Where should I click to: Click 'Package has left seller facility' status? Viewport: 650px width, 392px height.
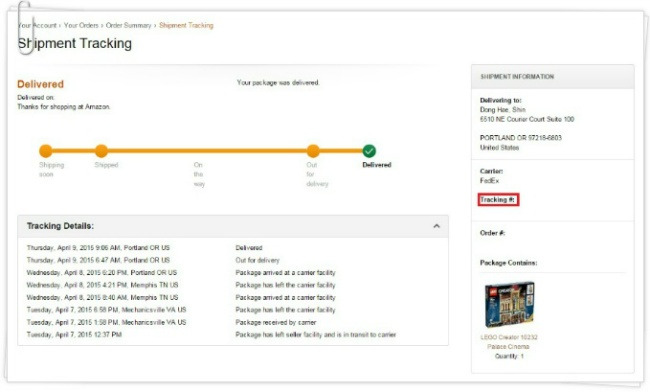click(315, 335)
